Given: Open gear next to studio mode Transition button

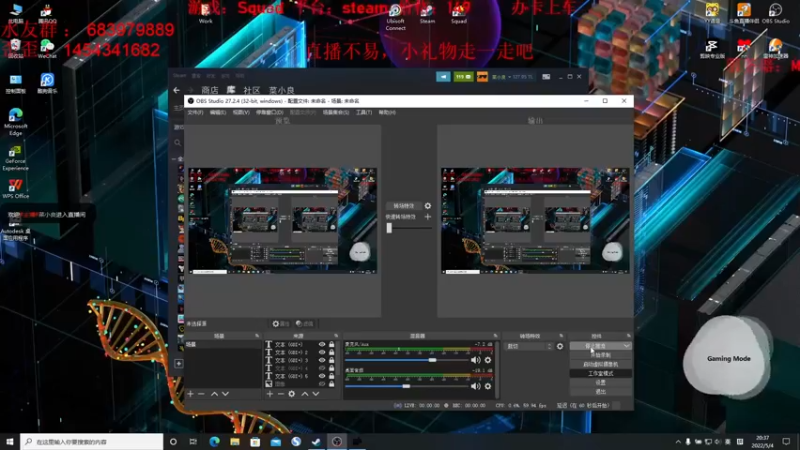Looking at the screenshot, I should (x=428, y=206).
